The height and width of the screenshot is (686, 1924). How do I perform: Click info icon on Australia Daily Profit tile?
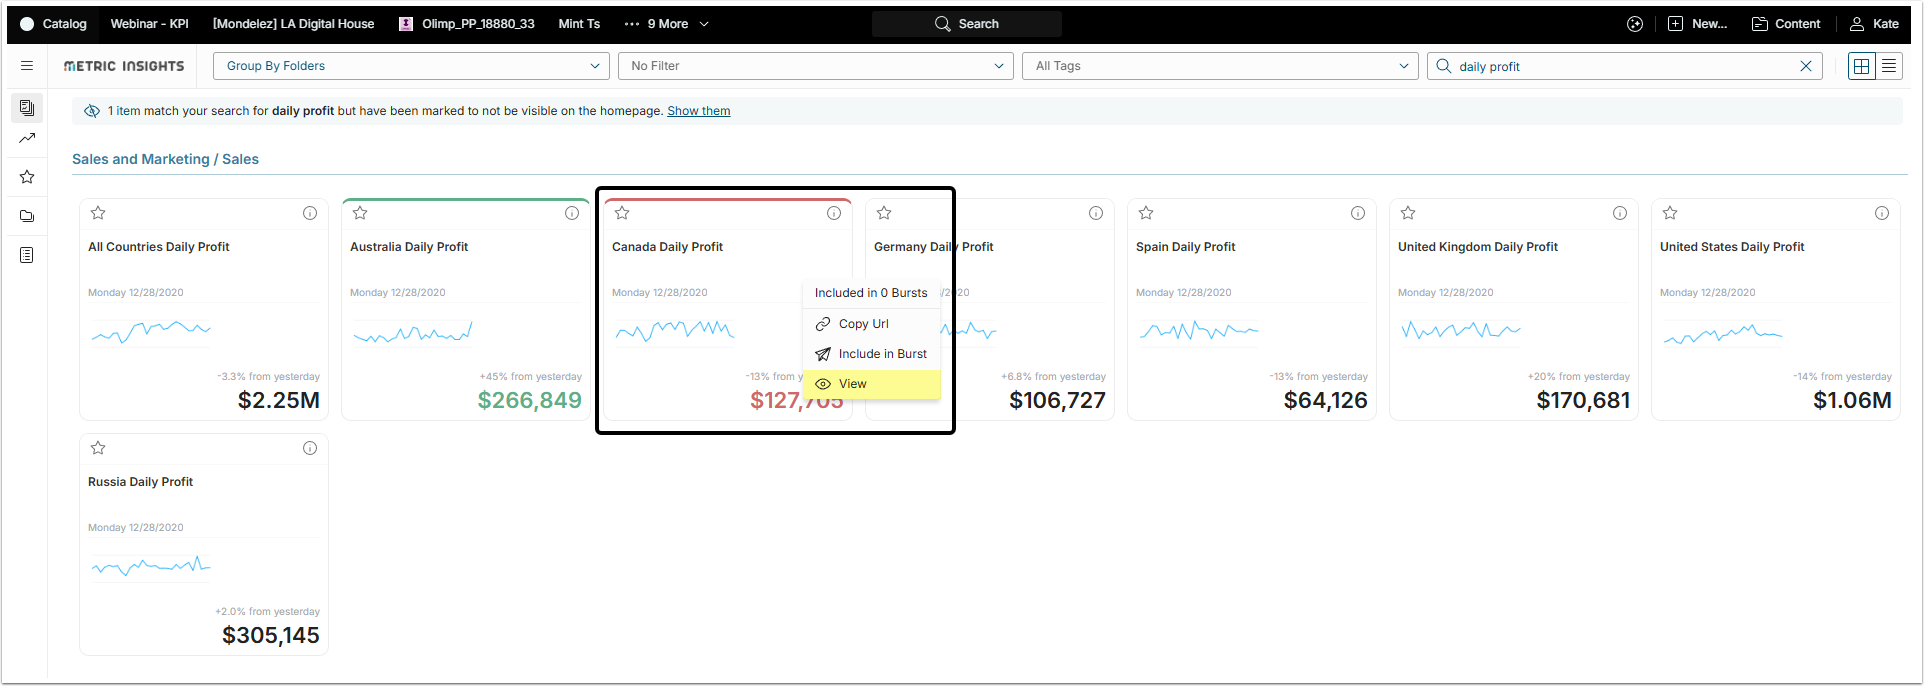pos(572,213)
